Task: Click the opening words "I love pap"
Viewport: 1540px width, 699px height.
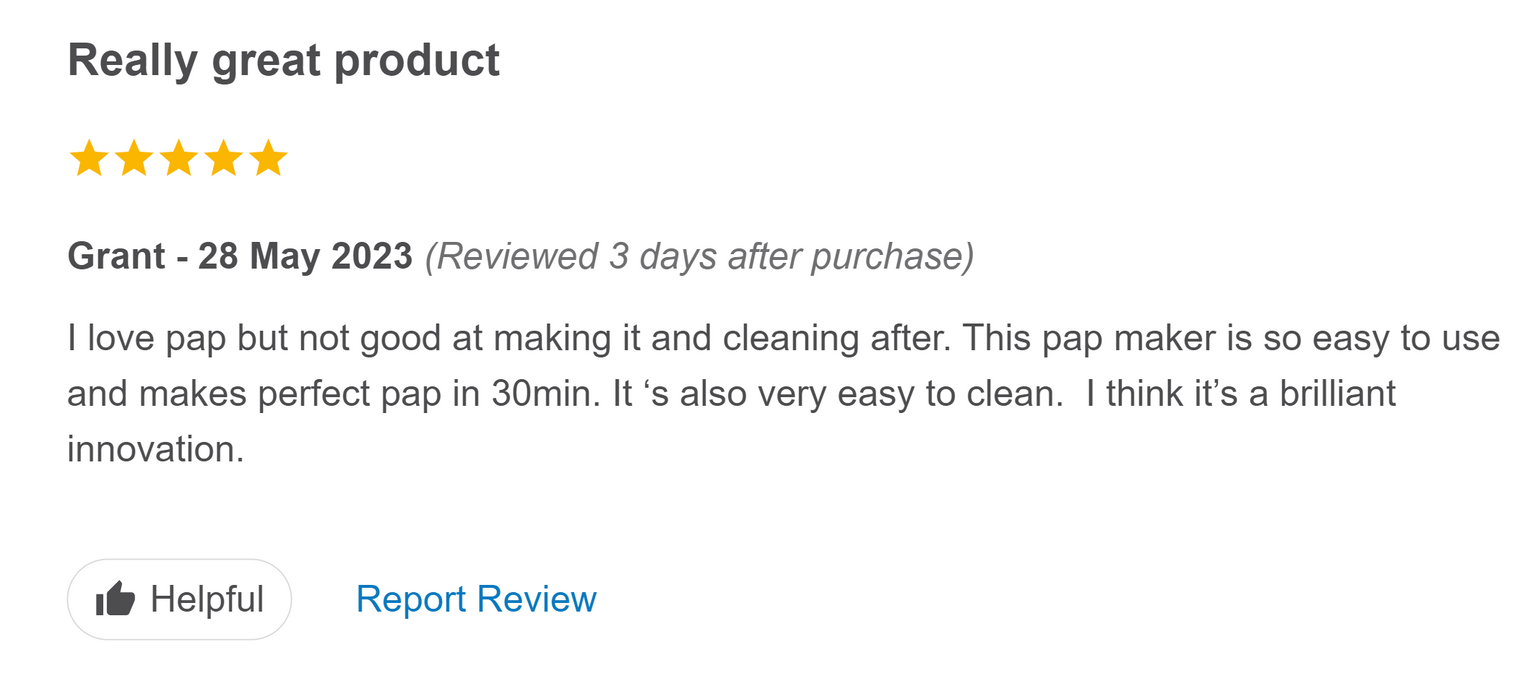Action: pos(147,339)
